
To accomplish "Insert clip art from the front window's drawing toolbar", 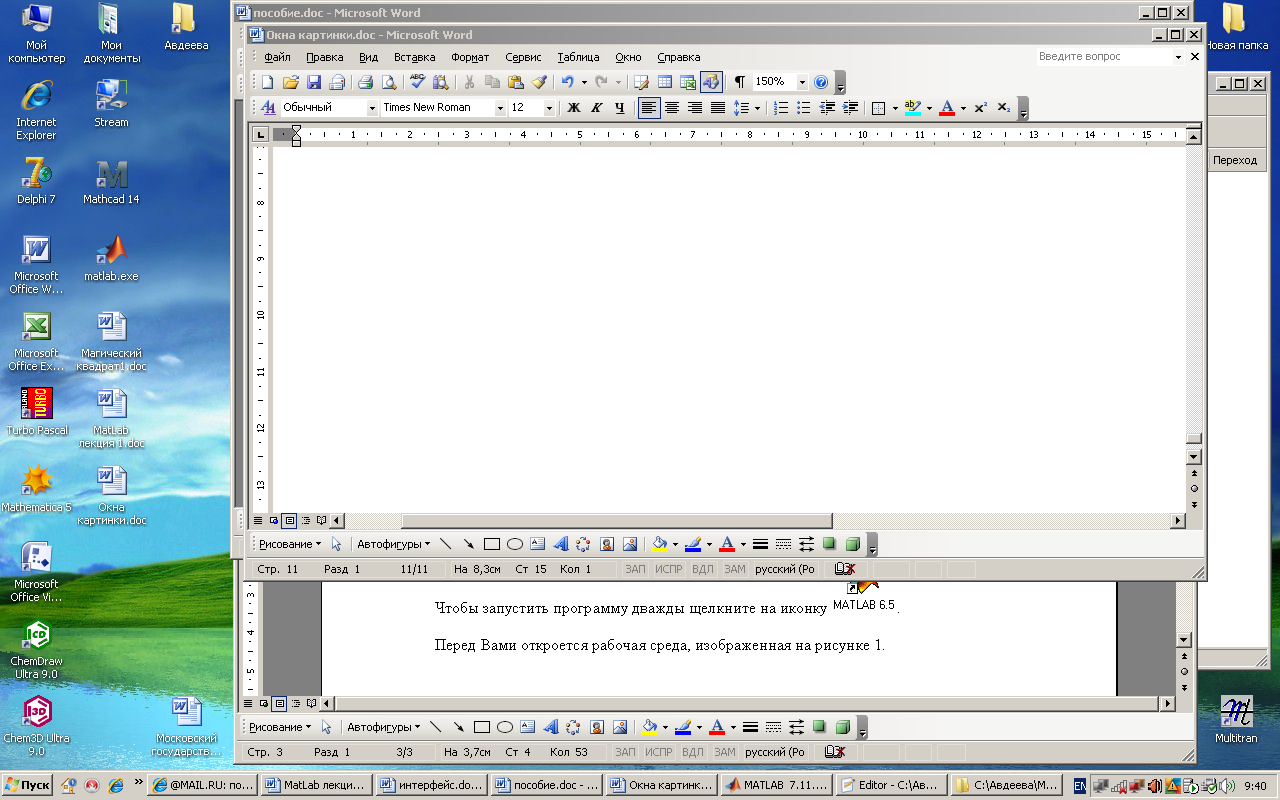I will pos(606,544).
